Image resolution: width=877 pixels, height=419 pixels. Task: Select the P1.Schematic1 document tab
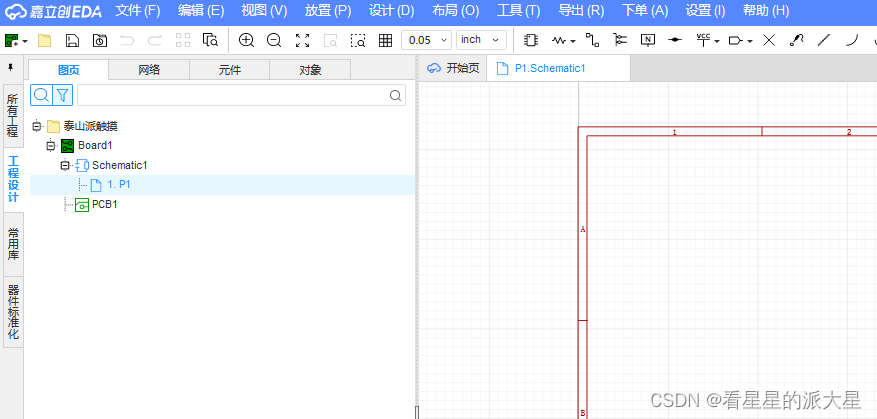pos(558,68)
